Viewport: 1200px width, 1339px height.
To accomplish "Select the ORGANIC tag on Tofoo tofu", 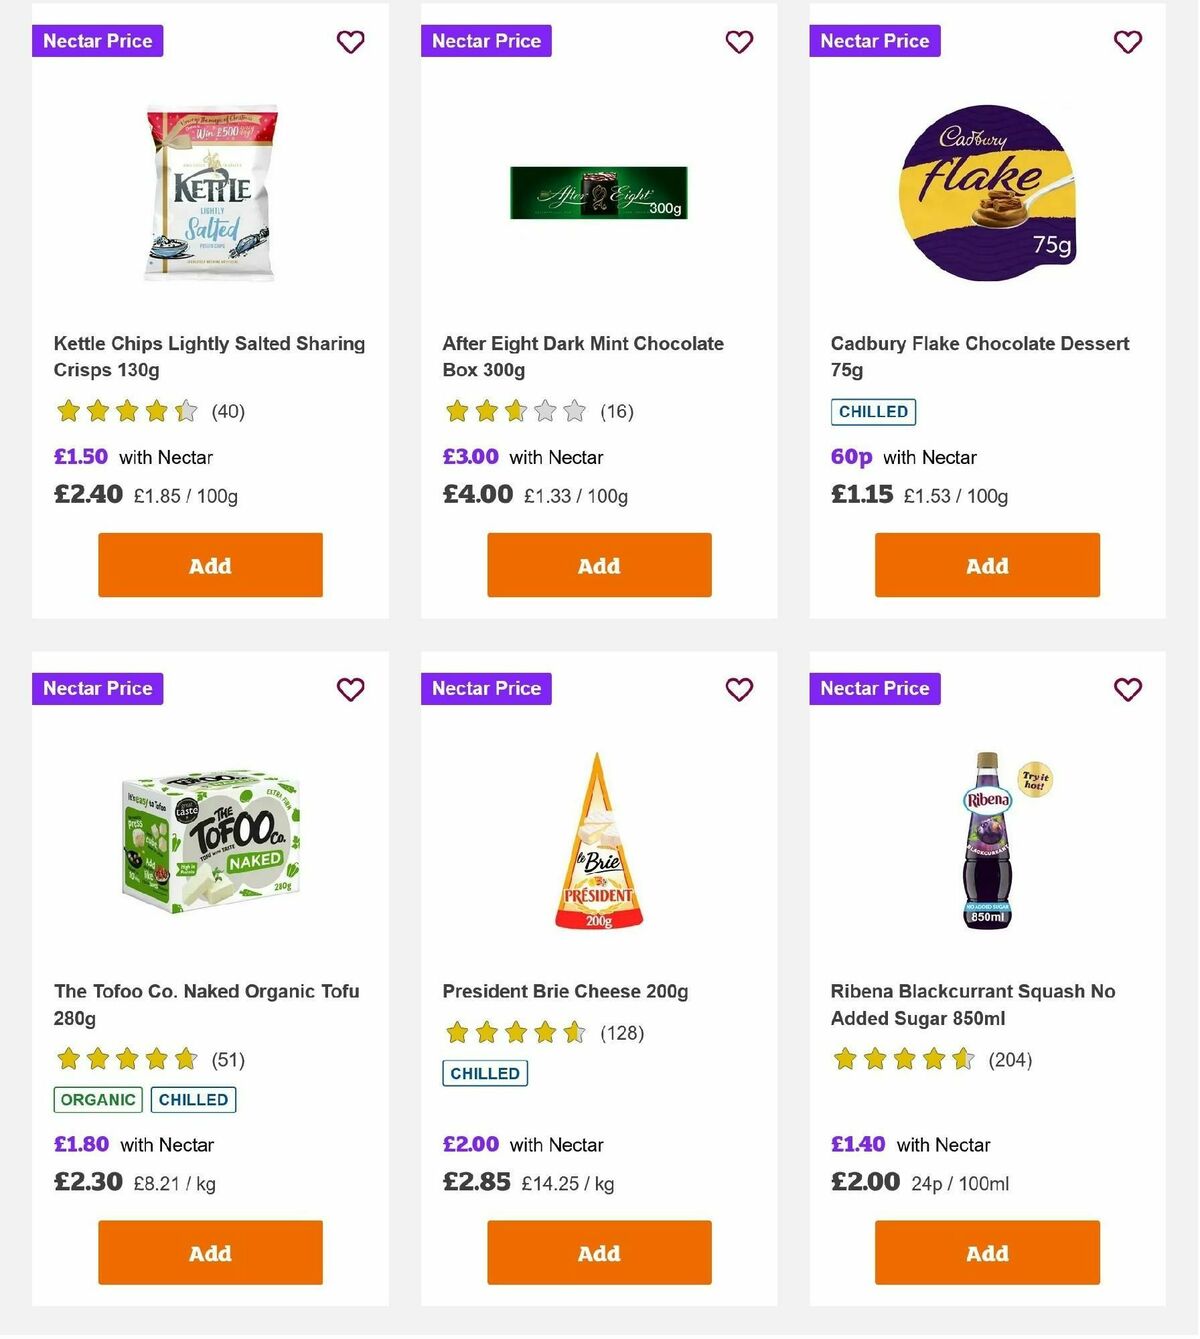I will [x=97, y=1099].
